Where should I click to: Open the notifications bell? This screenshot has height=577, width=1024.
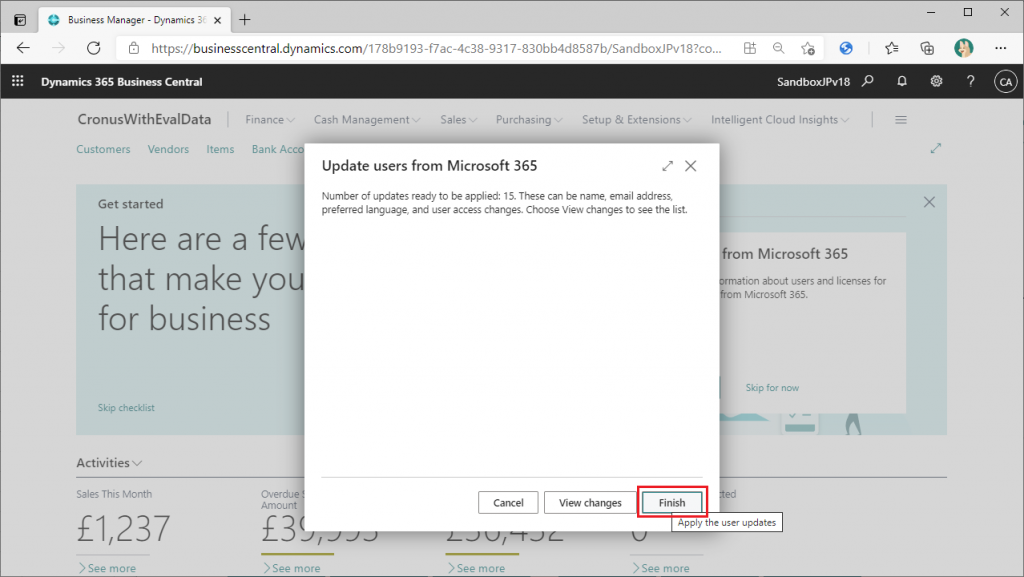pyautogui.click(x=902, y=81)
